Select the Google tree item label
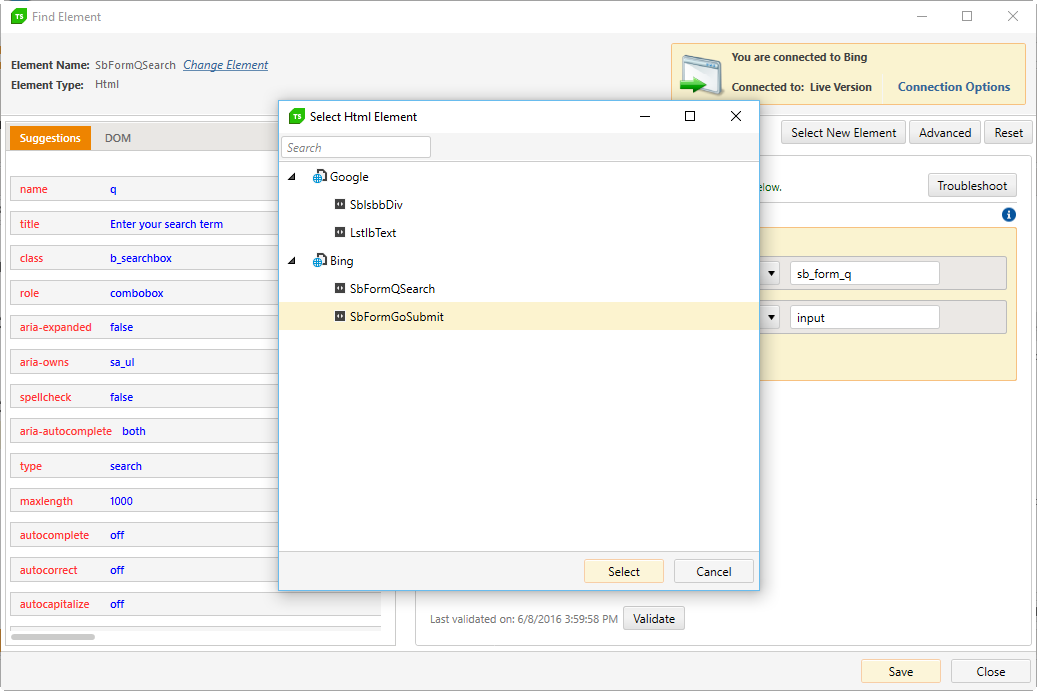 click(349, 177)
